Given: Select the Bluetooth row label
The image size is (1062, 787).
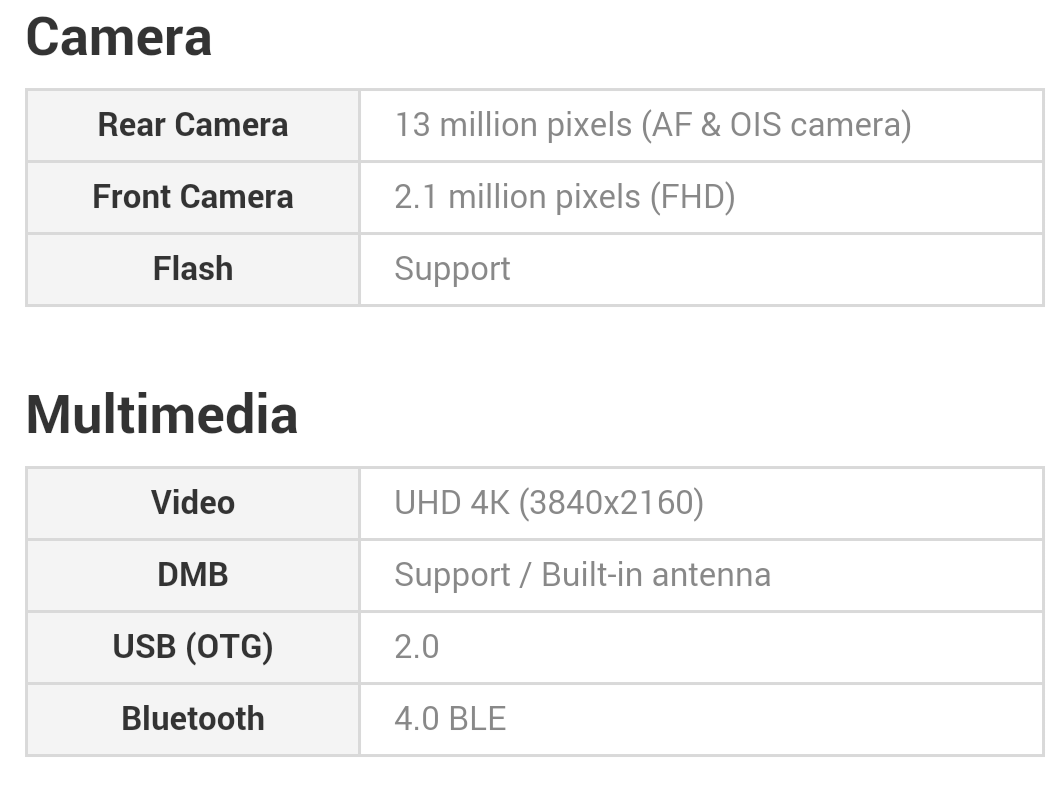Looking at the screenshot, I should pyautogui.click(x=193, y=719).
